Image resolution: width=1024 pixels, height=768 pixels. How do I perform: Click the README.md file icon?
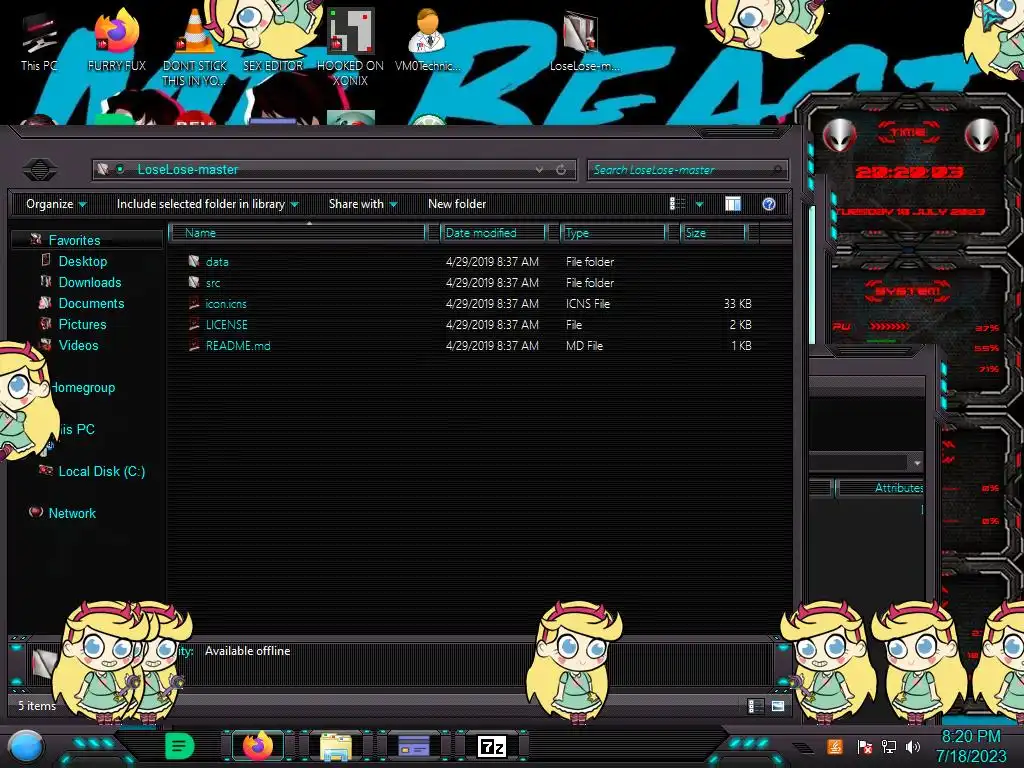click(194, 345)
